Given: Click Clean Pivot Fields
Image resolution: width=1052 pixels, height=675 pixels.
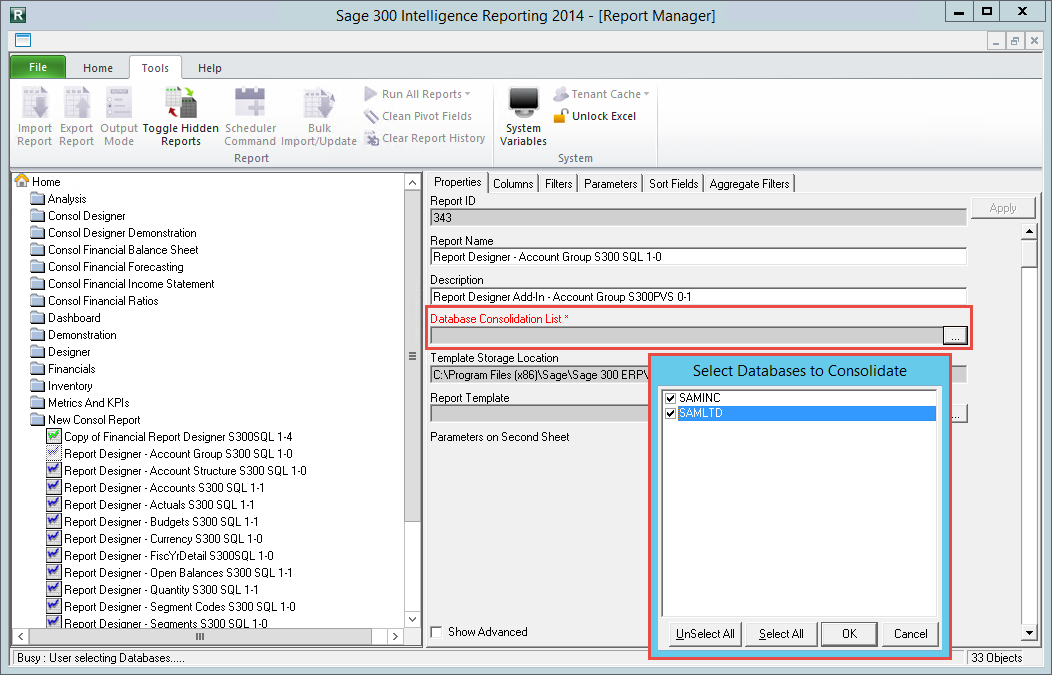Looking at the screenshot, I should [x=418, y=116].
